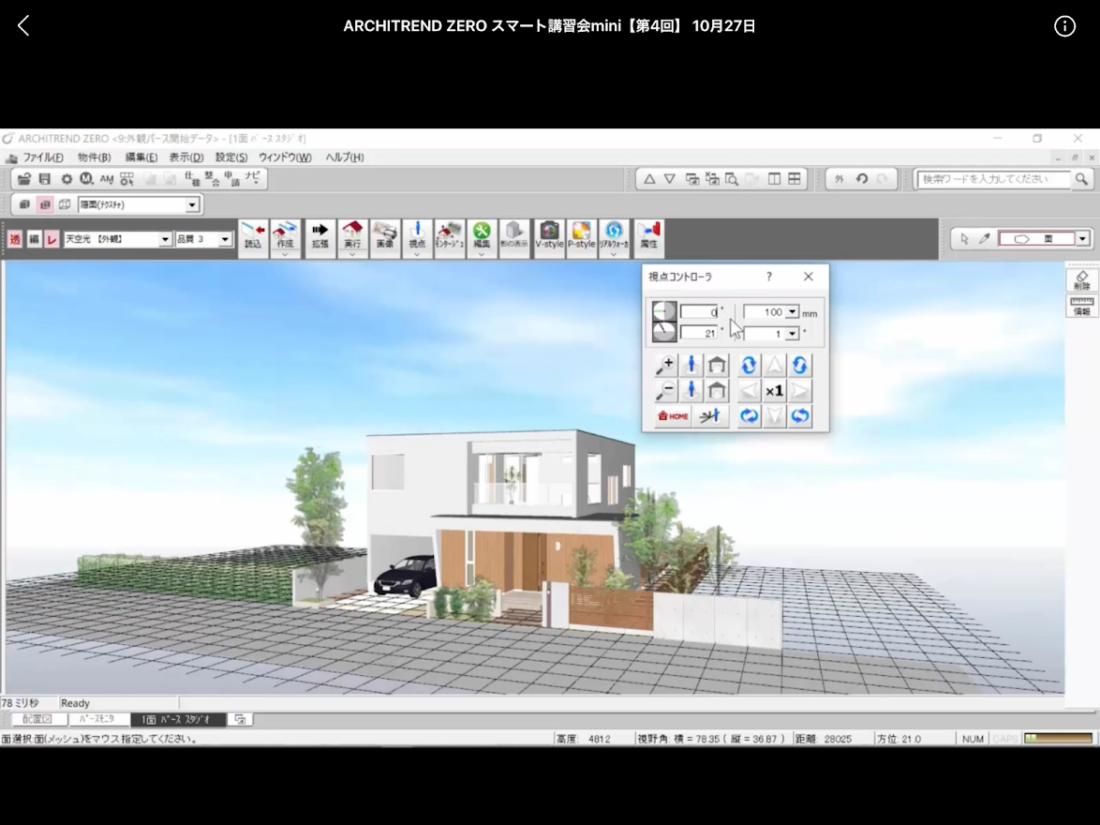The image size is (1100, 825).
Task: Click the search magnifier button
Action: [1082, 180]
